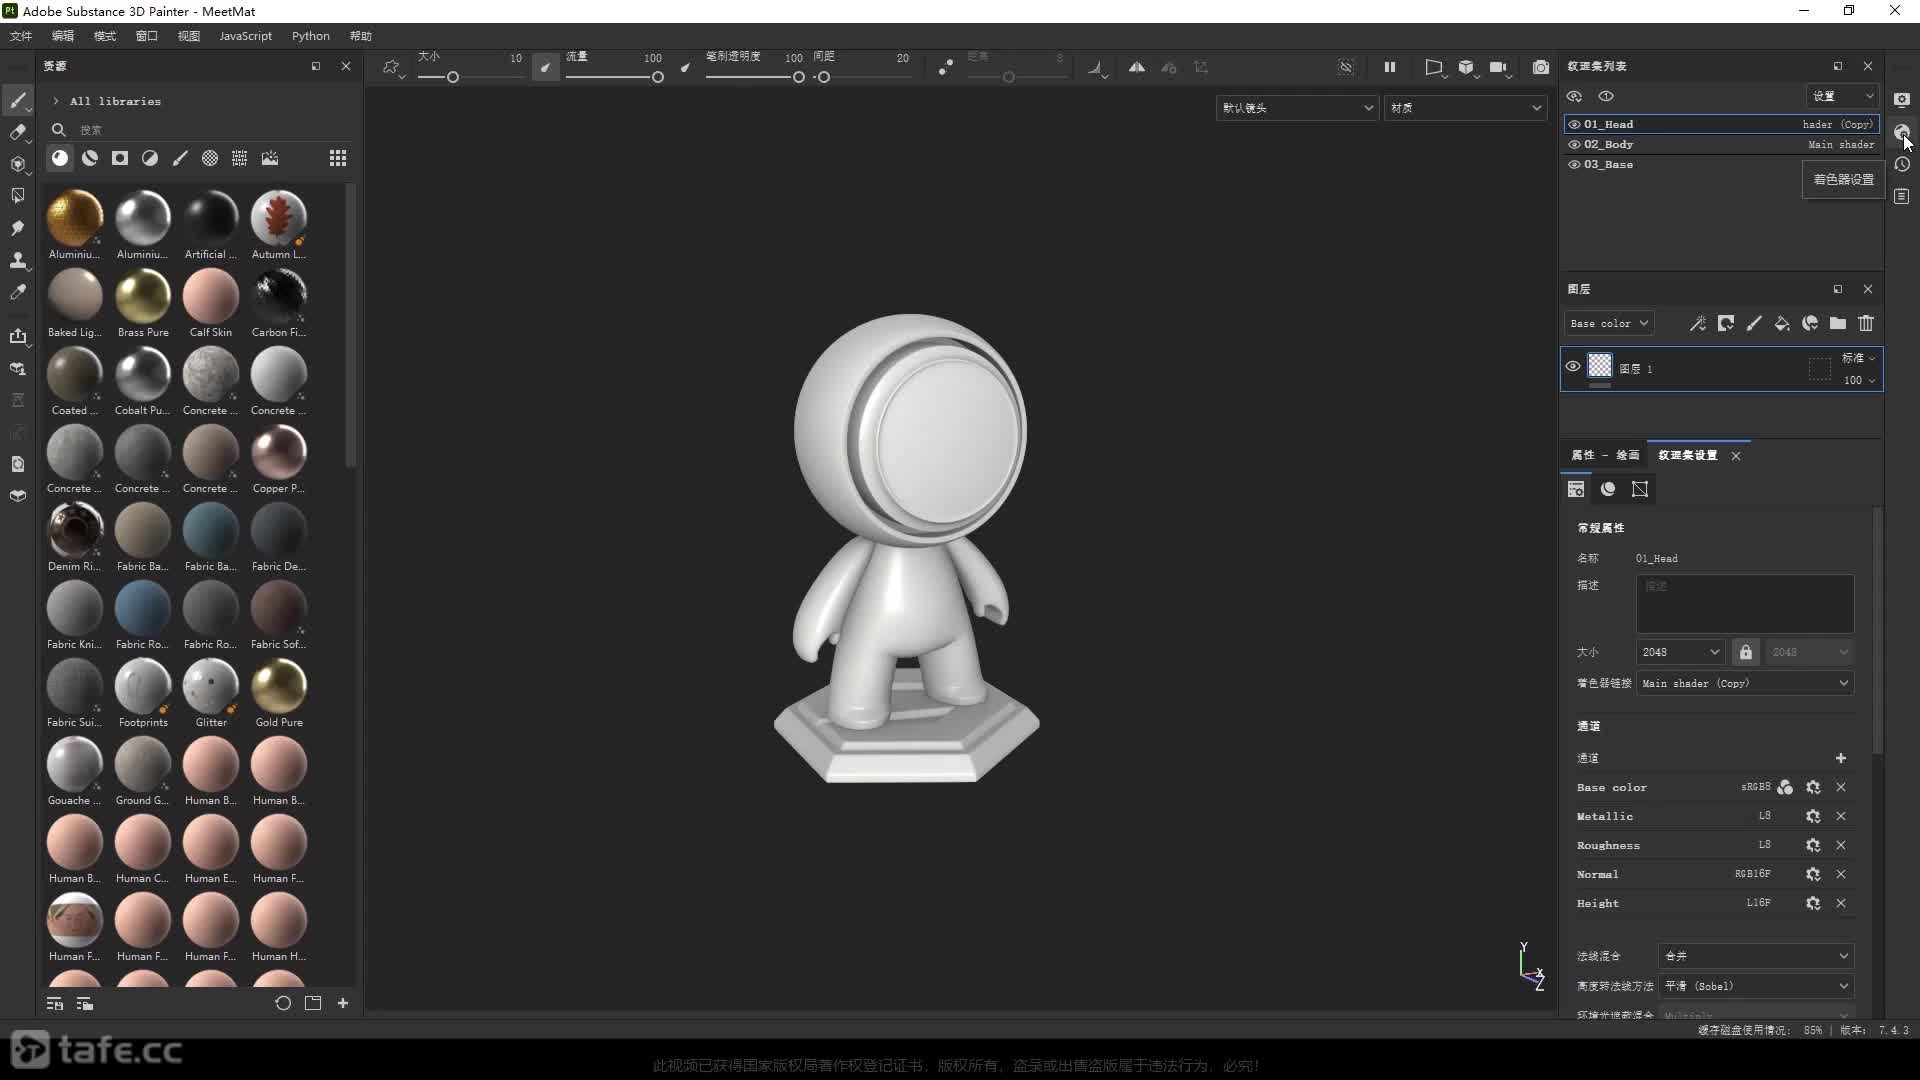This screenshot has height=1080, width=1920.
Task: Filter assets by Environment maps category
Action: 270,158
